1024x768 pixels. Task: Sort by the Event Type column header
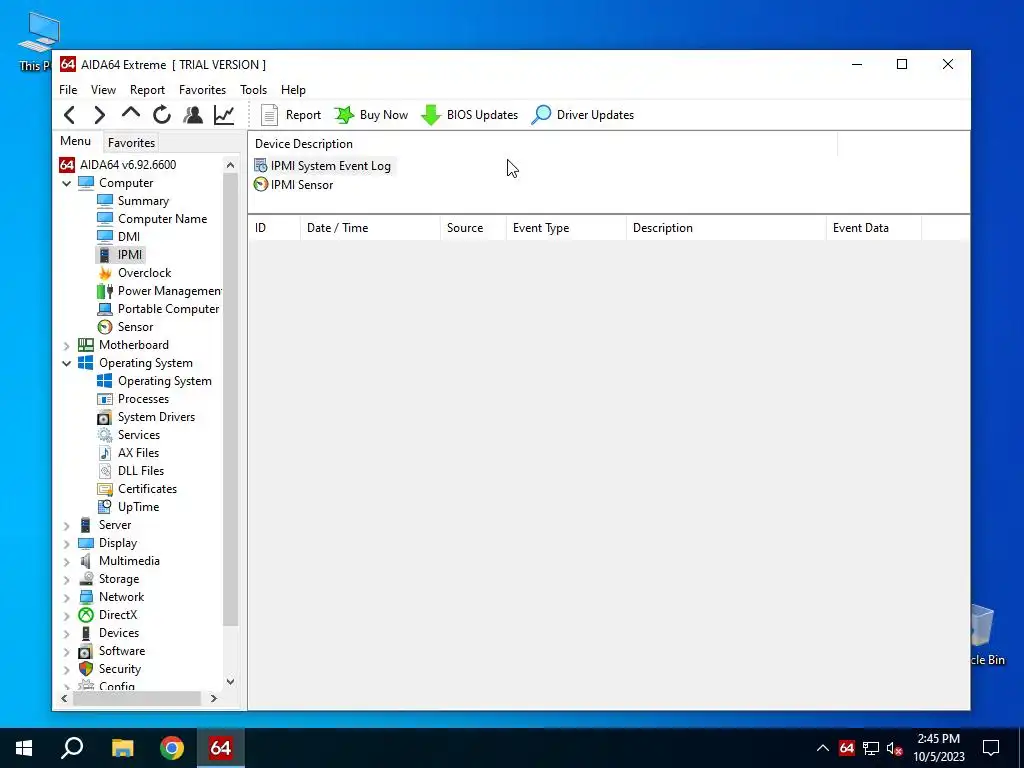pyautogui.click(x=566, y=228)
